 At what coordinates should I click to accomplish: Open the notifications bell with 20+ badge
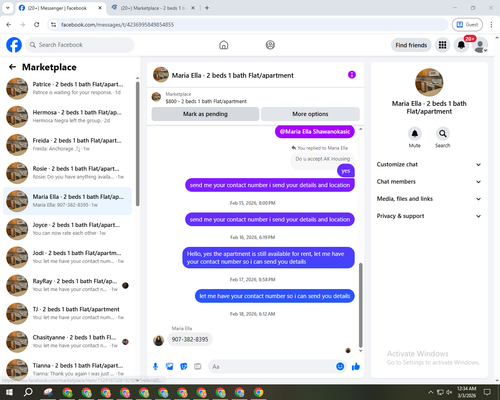[461, 45]
